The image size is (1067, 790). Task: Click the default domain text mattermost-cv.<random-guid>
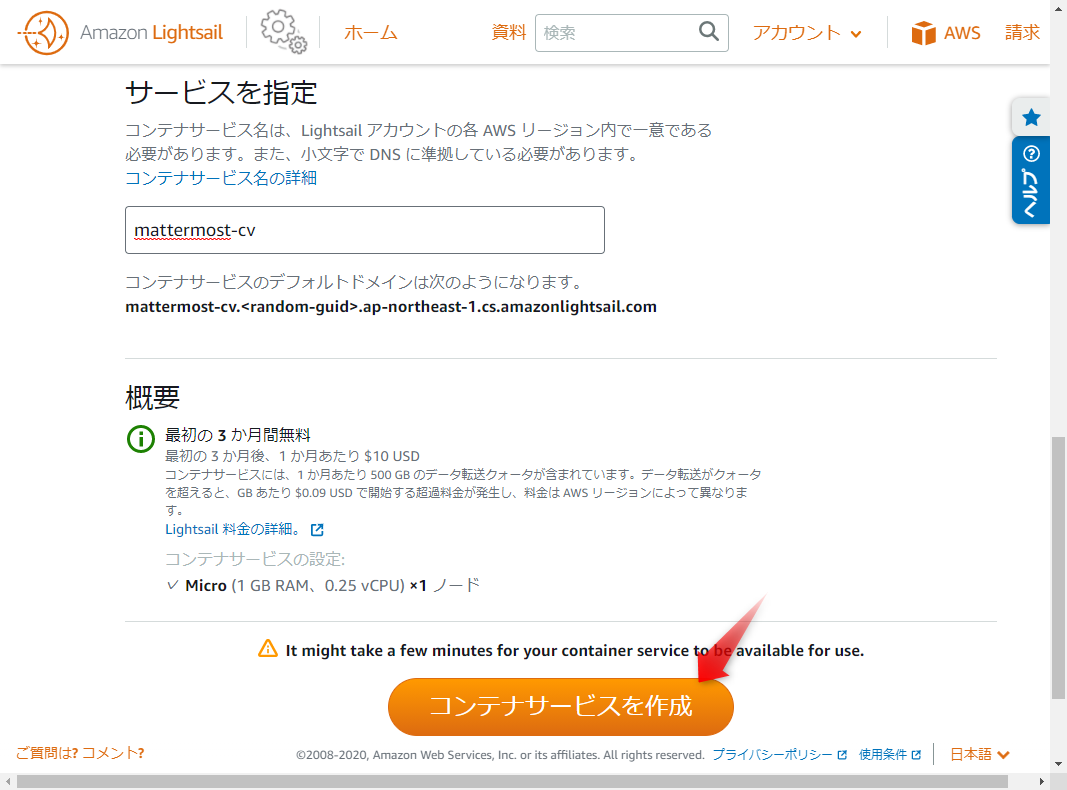click(x=391, y=307)
